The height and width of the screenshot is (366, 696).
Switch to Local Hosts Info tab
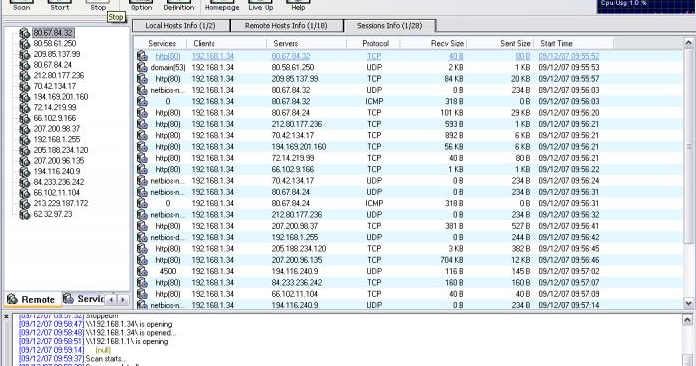click(181, 26)
